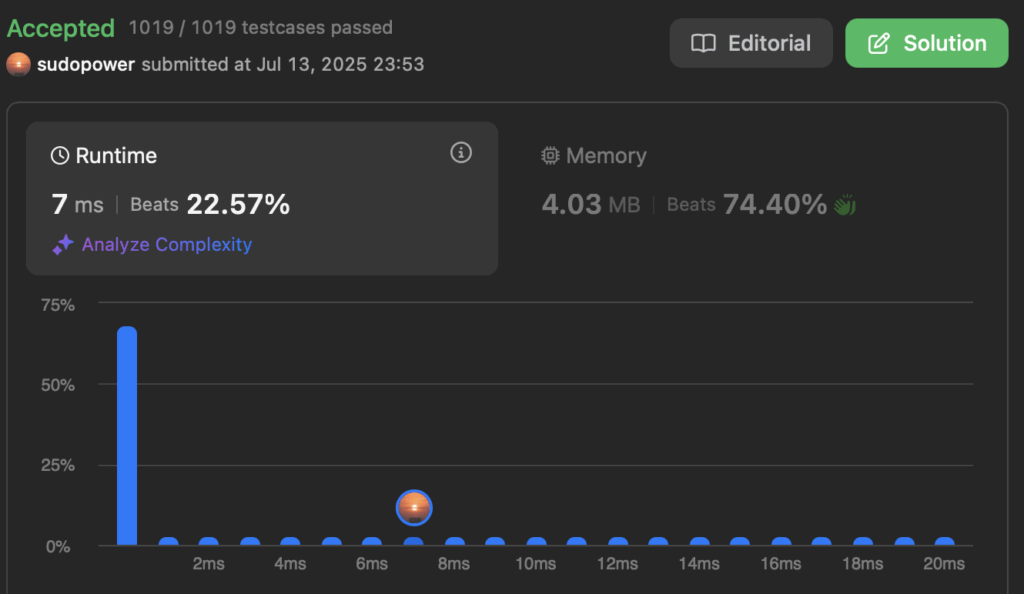
Task: Click the 22.57% runtime beats value
Action: 238,204
